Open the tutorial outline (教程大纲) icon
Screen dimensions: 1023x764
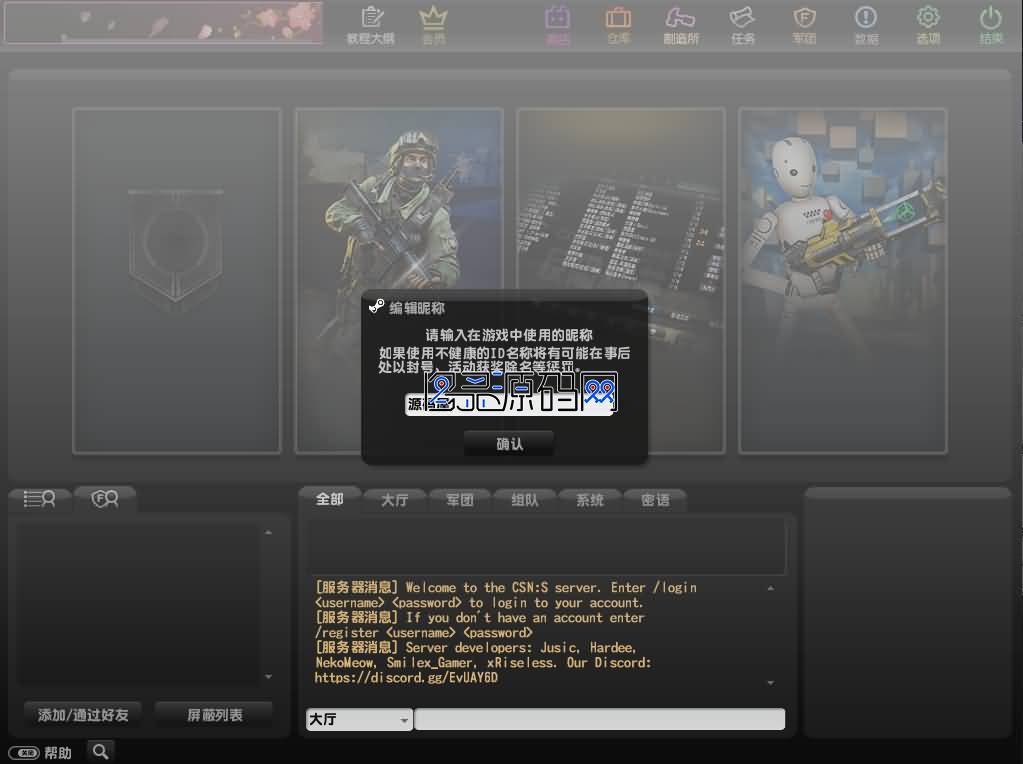[371, 25]
